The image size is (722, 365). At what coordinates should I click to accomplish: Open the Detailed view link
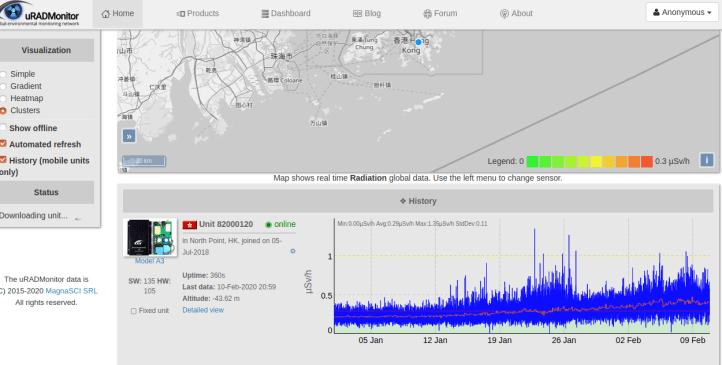[x=203, y=310]
